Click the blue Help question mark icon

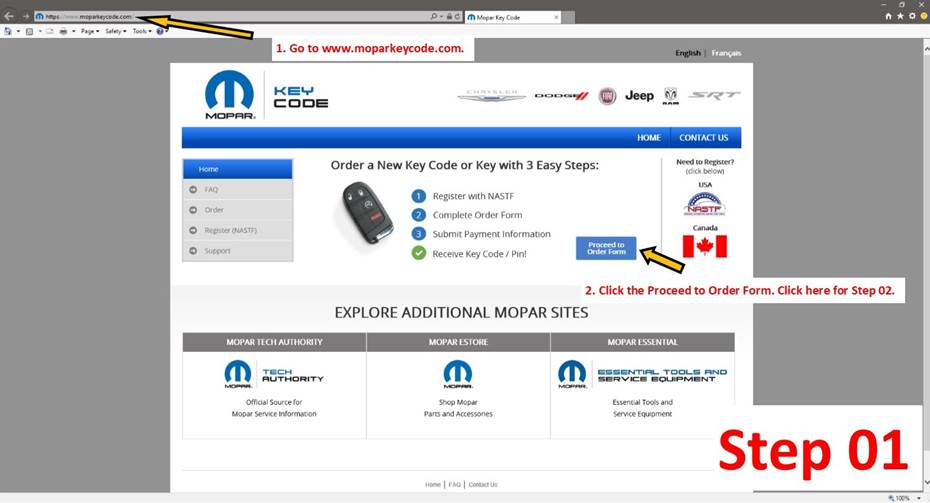tap(160, 31)
